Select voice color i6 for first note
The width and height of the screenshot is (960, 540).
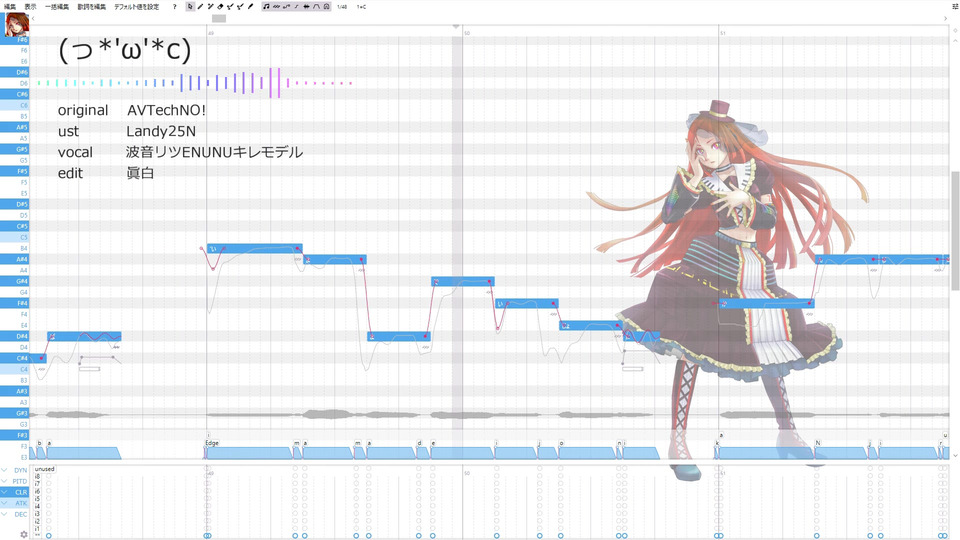coord(49,491)
